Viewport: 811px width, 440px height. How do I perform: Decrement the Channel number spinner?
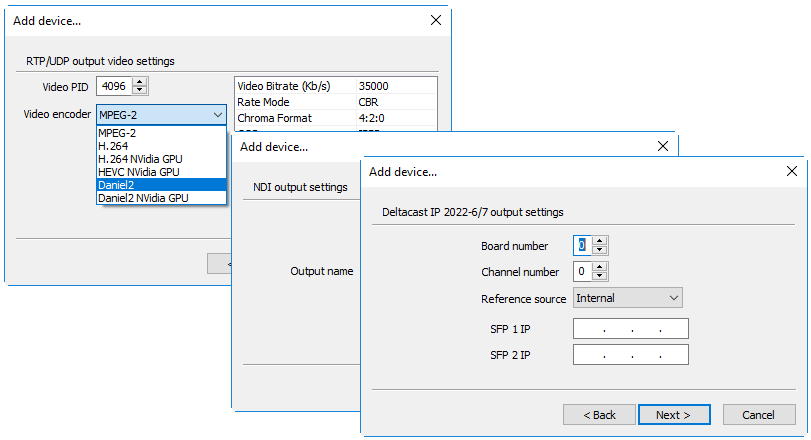pyautogui.click(x=599, y=276)
